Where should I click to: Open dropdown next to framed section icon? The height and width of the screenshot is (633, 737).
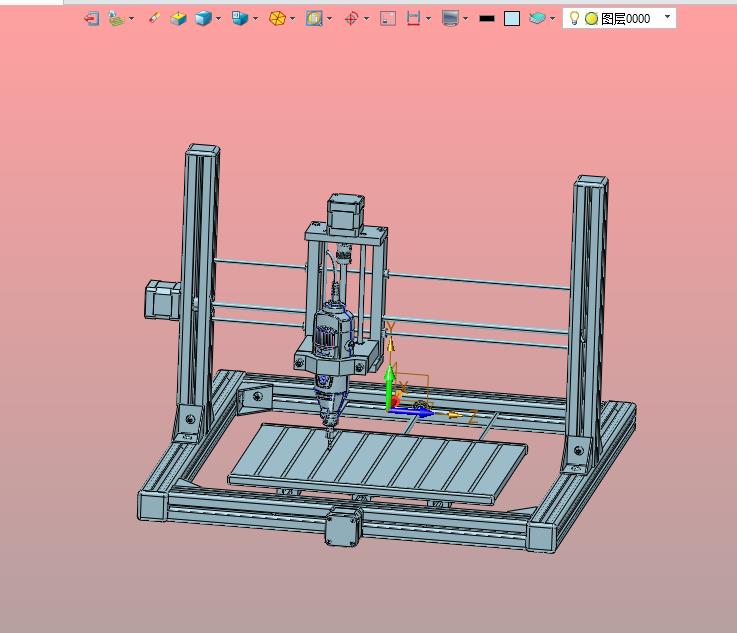pos(329,19)
